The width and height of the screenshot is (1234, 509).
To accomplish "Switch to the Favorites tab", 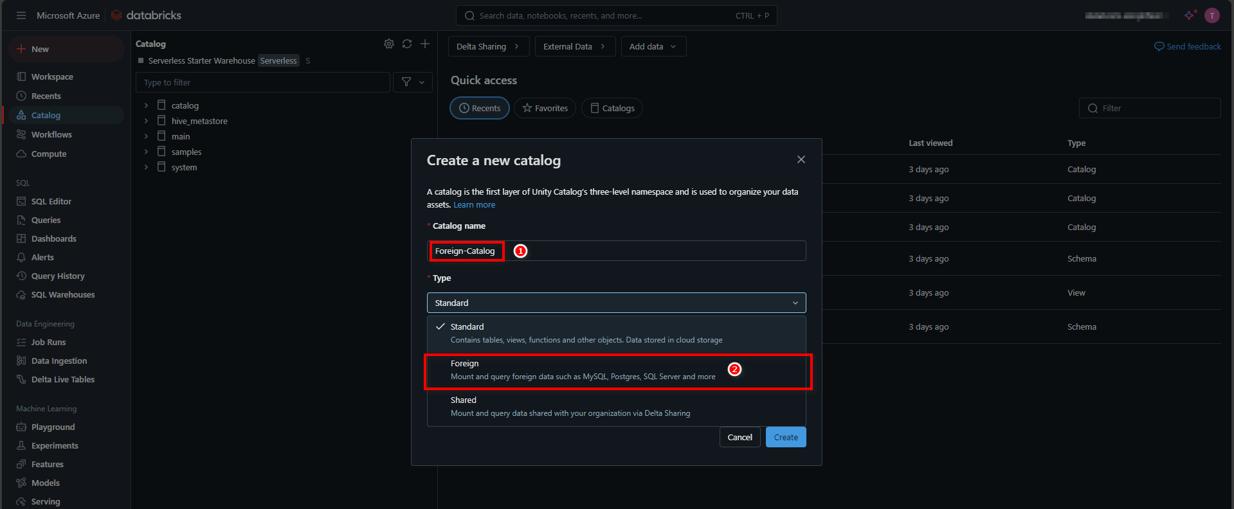I will click(x=545, y=108).
